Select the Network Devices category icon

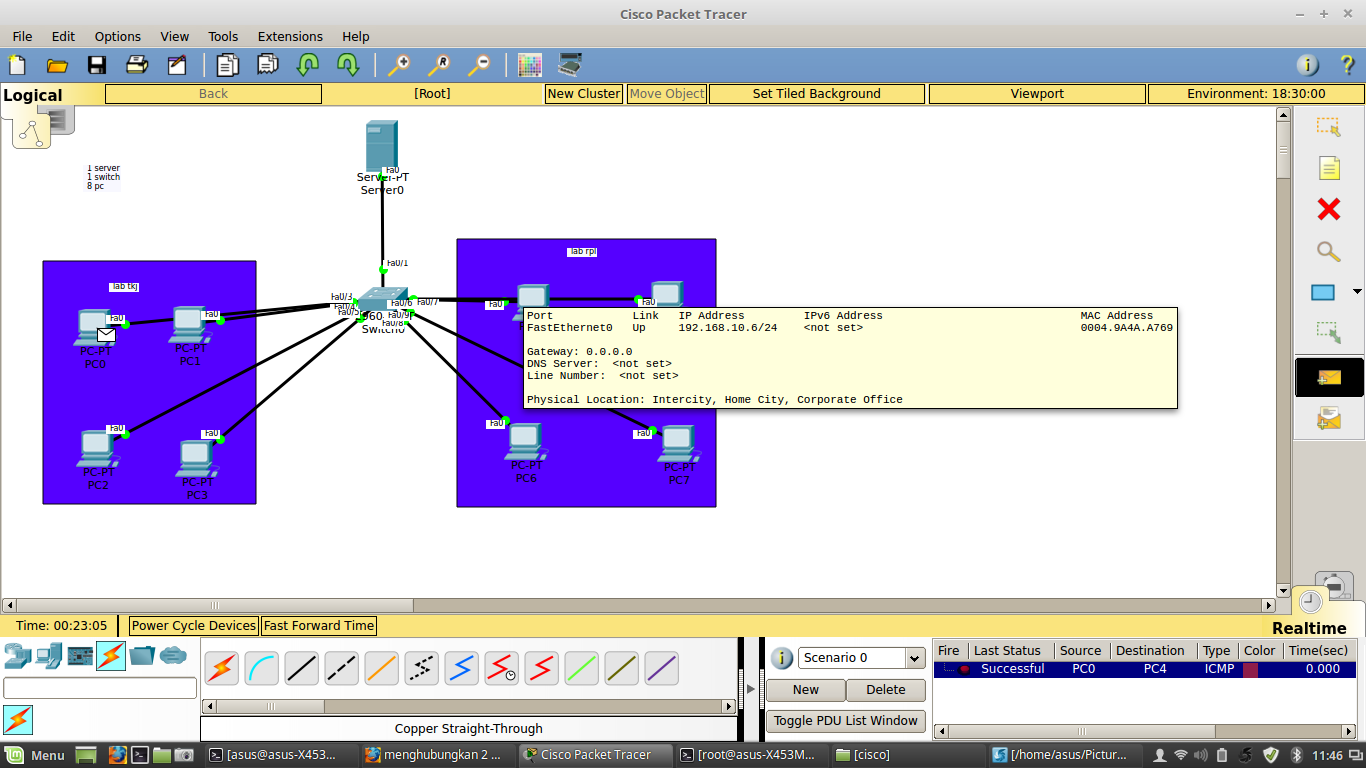pyautogui.click(x=17, y=656)
